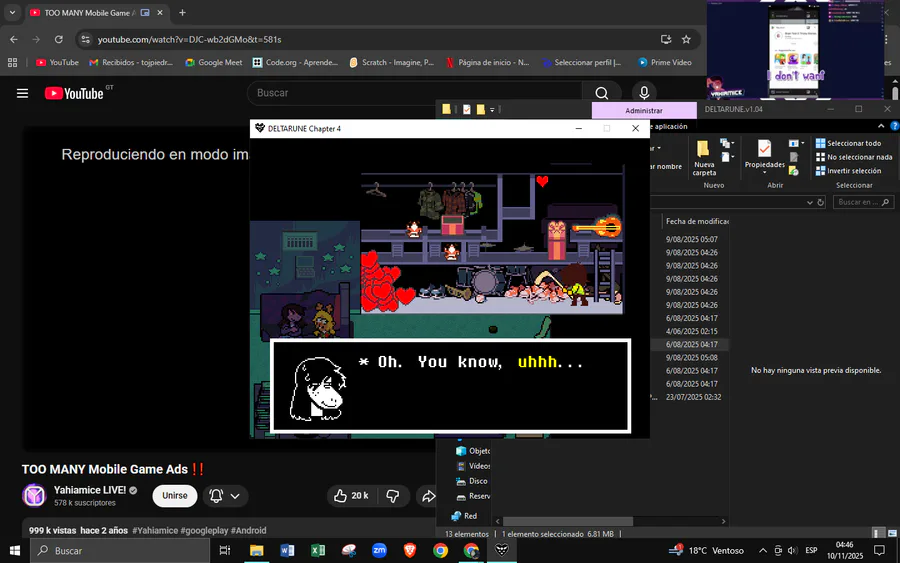Screen dimensions: 900x563
Task: Open Brave browser from the taskbar
Action: click(x=410, y=551)
